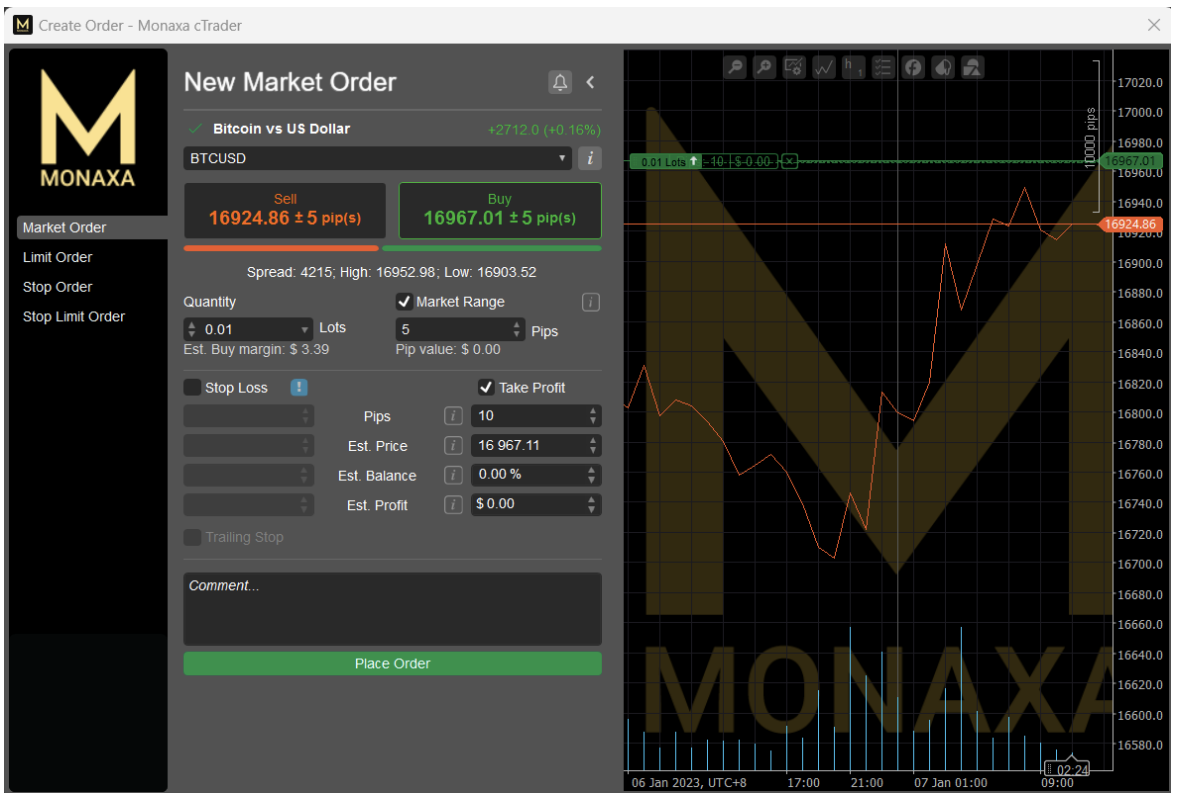Click the 02:24 countdown marker on chart
The image size is (1178, 794).
click(1068, 769)
